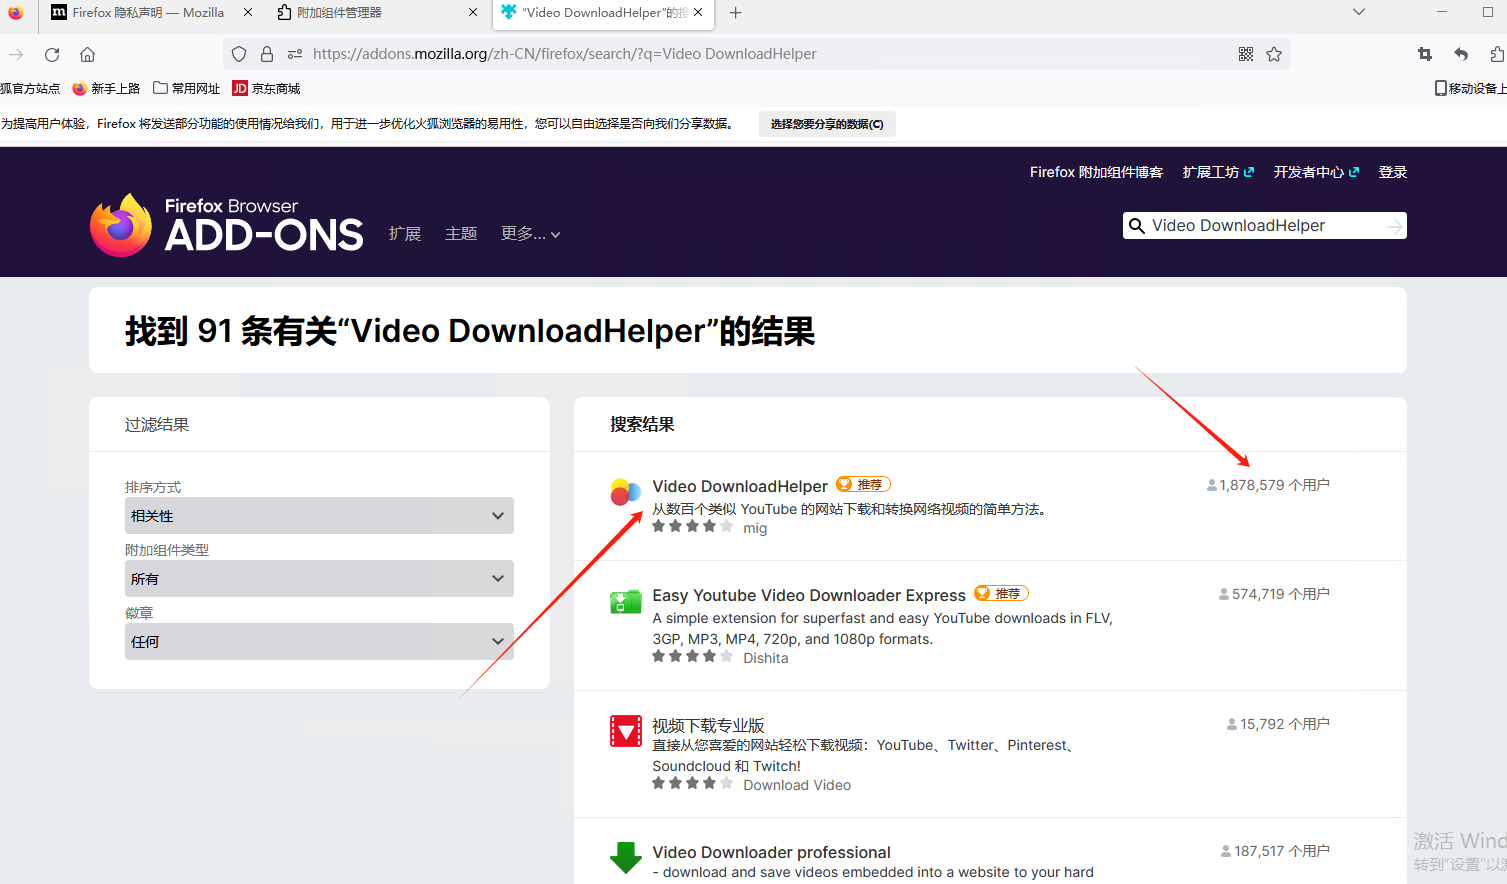This screenshot has height=884, width=1507.
Task: Reload the page using the refresh icon
Action: coord(52,54)
